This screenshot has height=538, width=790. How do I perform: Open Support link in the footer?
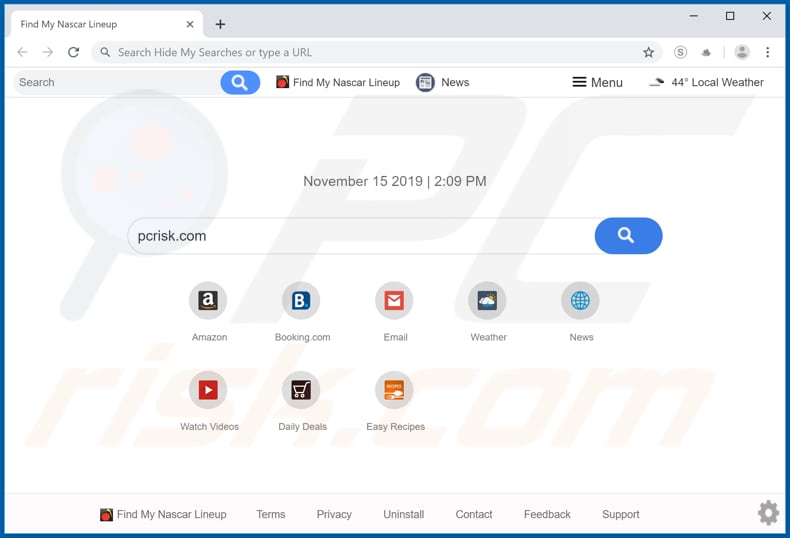click(621, 514)
